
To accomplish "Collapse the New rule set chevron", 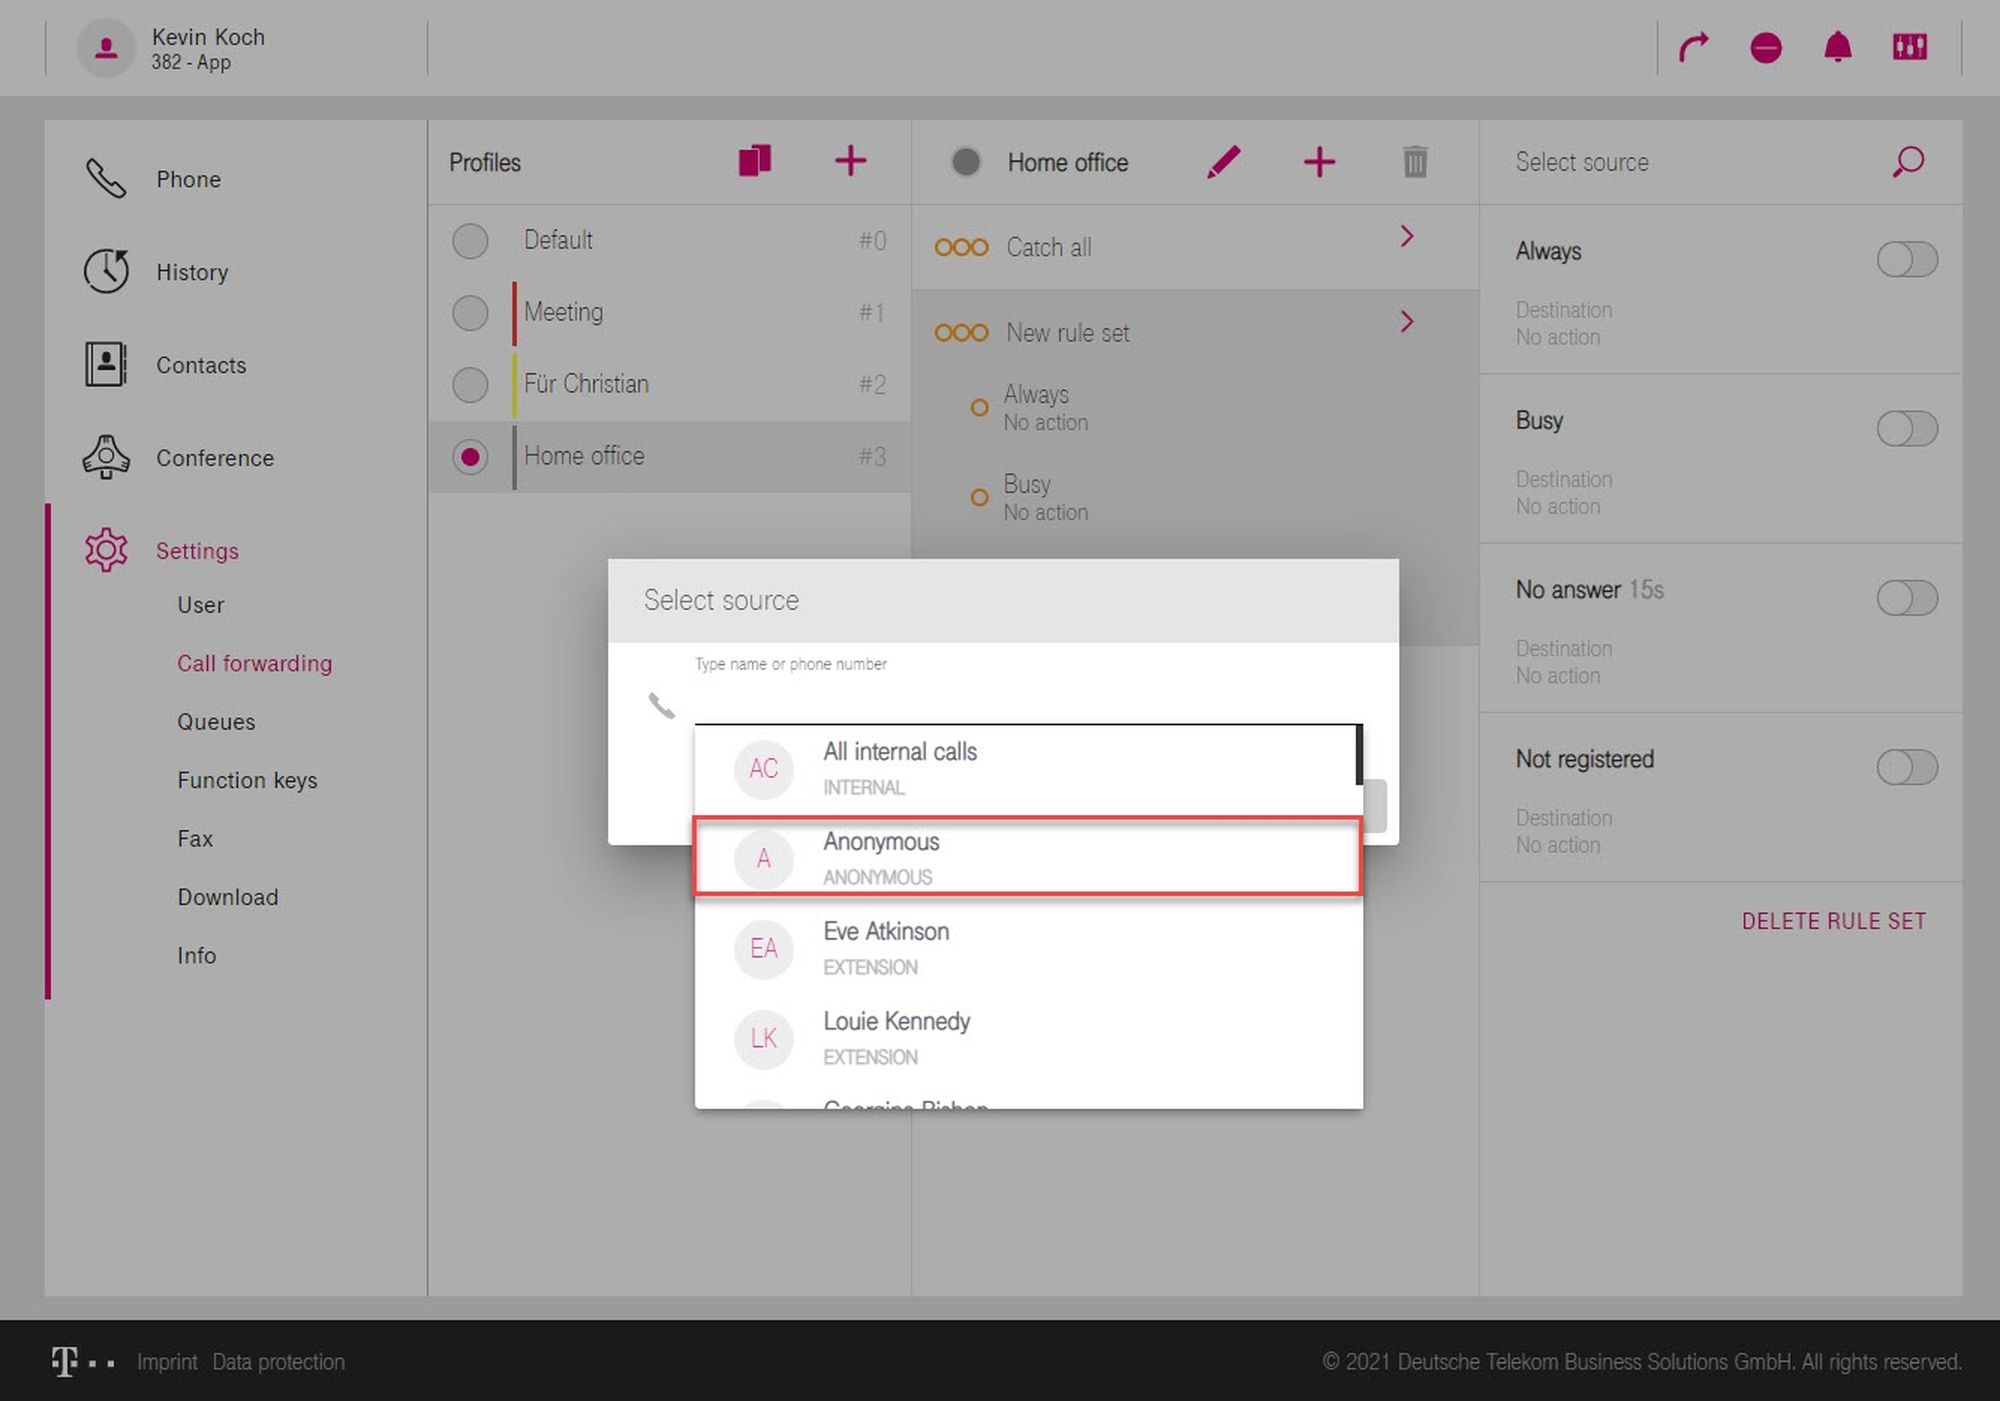I will 1406,322.
